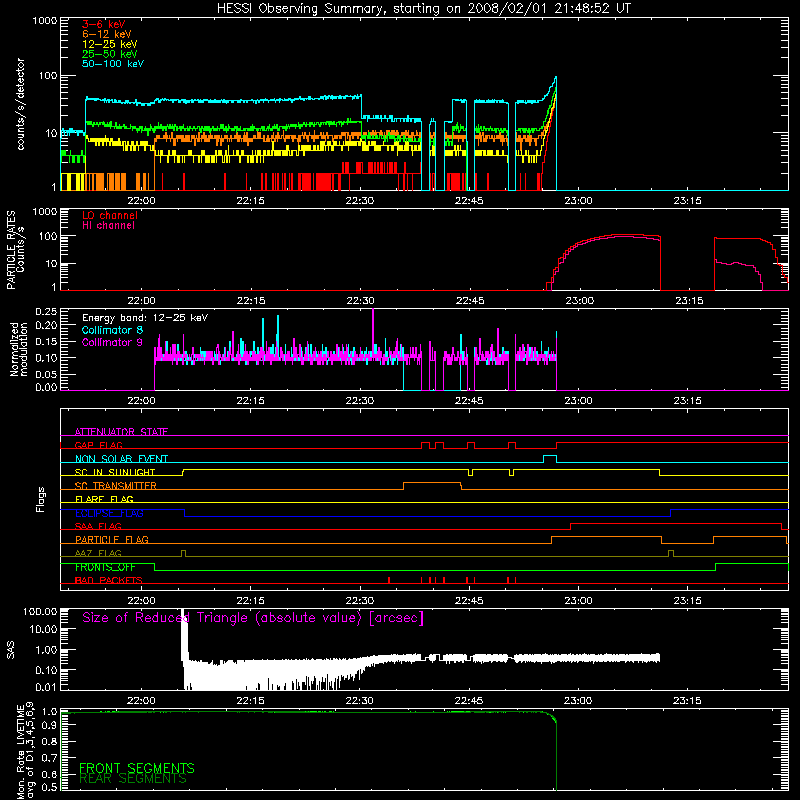This screenshot has width=800, height=800.
Task: Select the cyan 50-100 keV legend entry
Action: coord(113,64)
